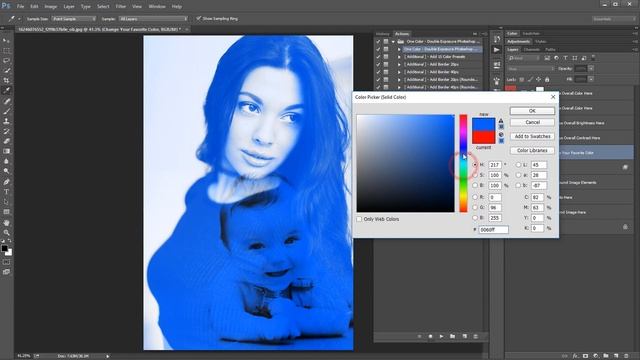
Task: Select the Spot Healing Brush tool
Action: [7, 101]
